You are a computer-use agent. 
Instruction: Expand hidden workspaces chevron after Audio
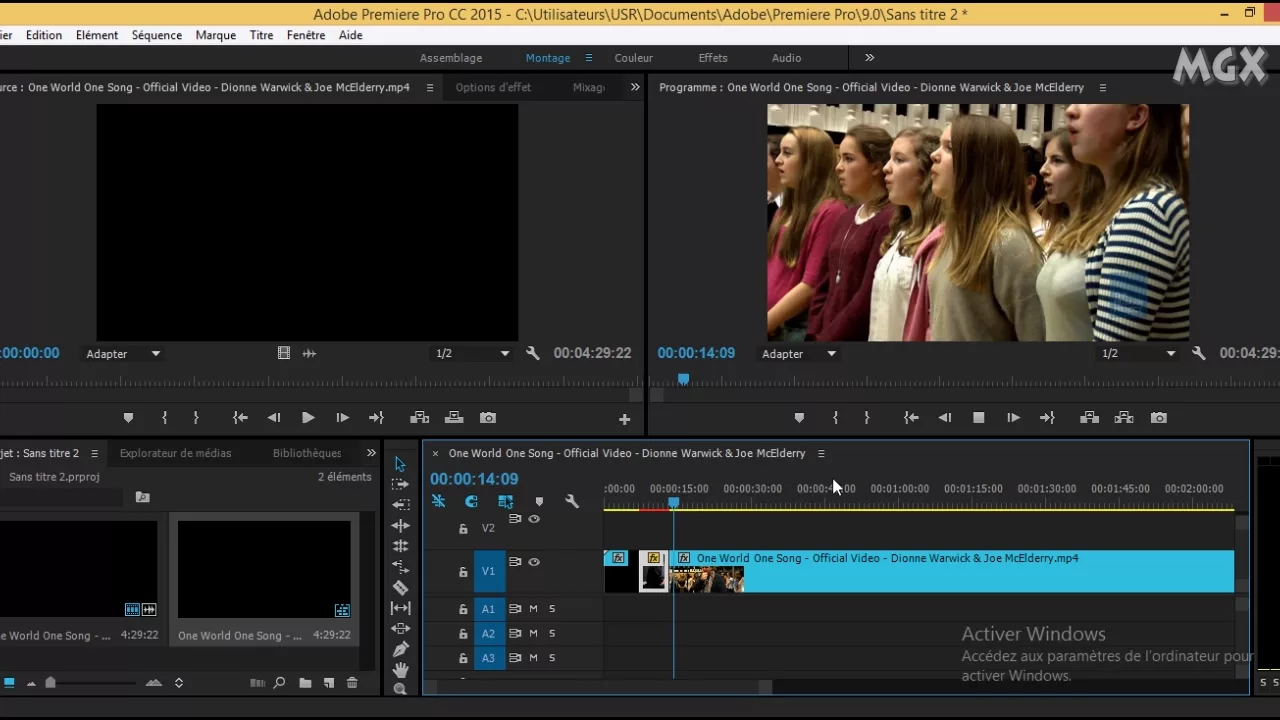869,58
